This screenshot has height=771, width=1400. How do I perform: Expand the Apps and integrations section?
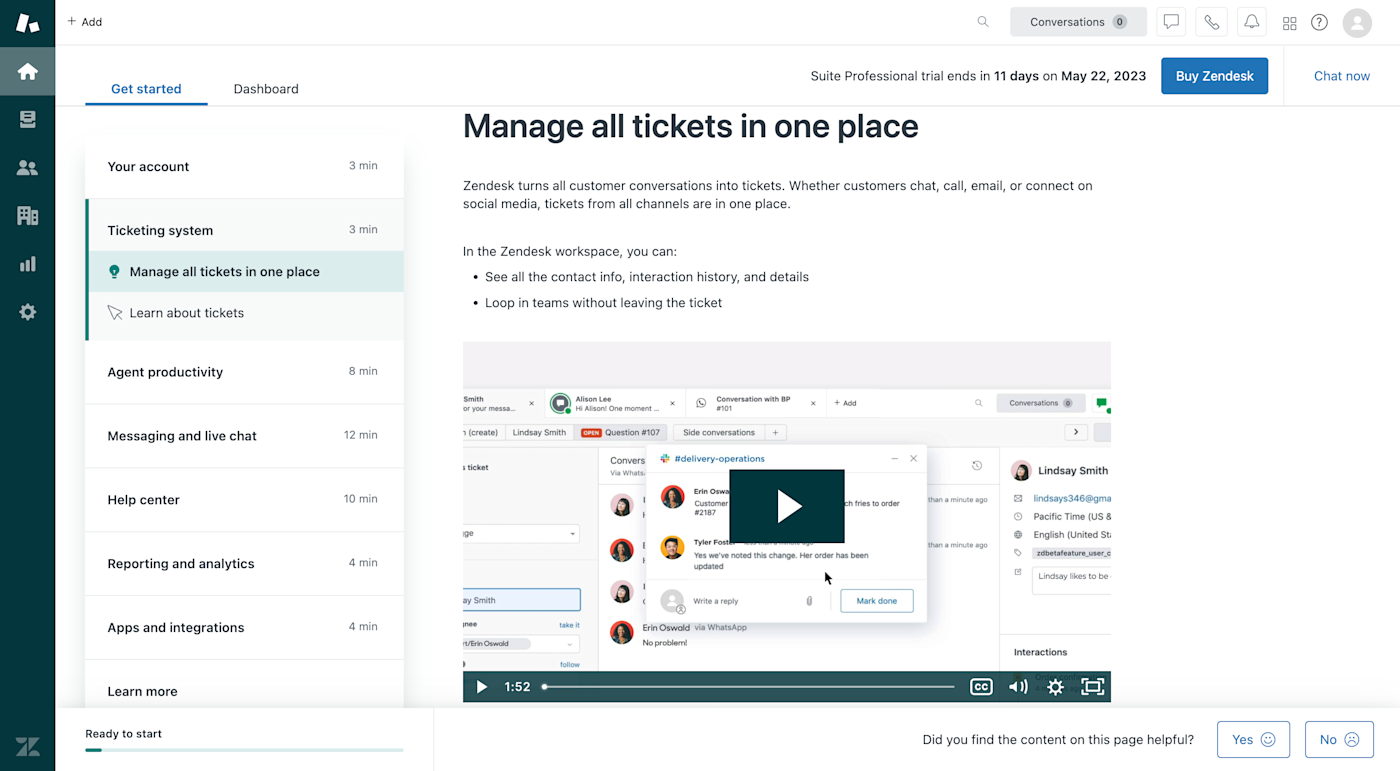point(244,628)
